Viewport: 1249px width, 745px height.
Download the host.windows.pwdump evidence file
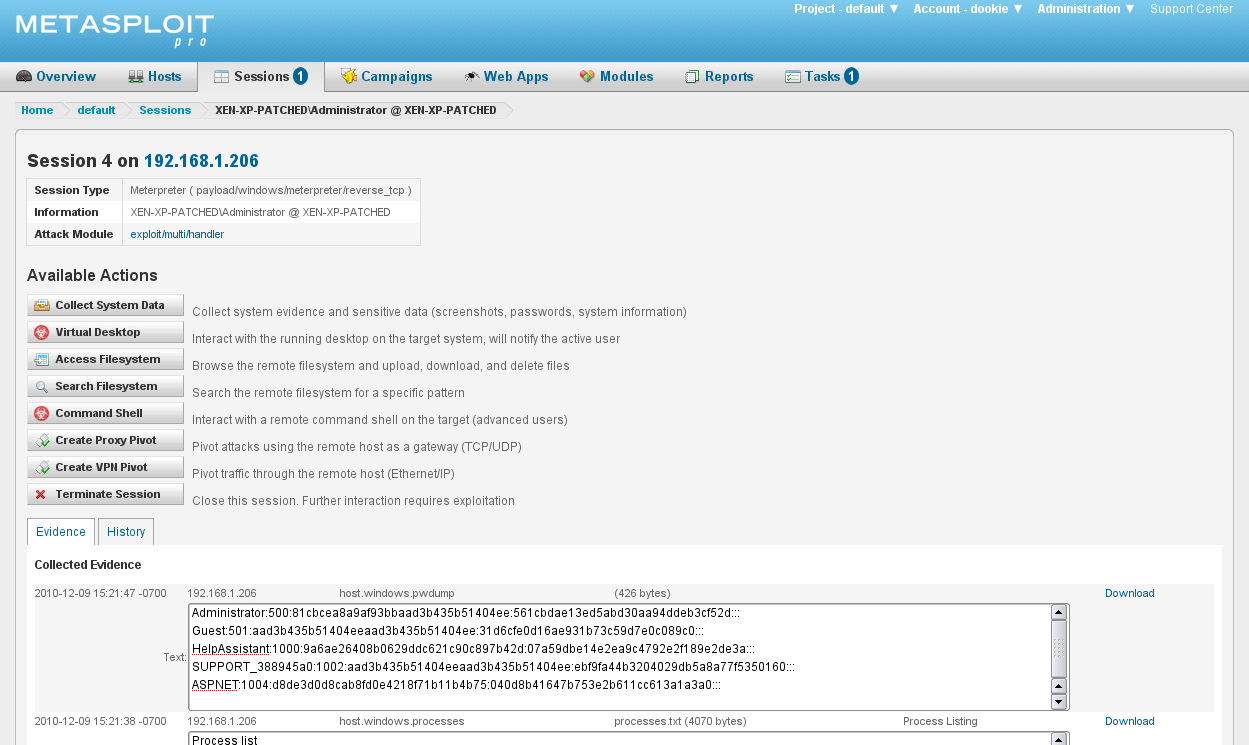(1129, 593)
